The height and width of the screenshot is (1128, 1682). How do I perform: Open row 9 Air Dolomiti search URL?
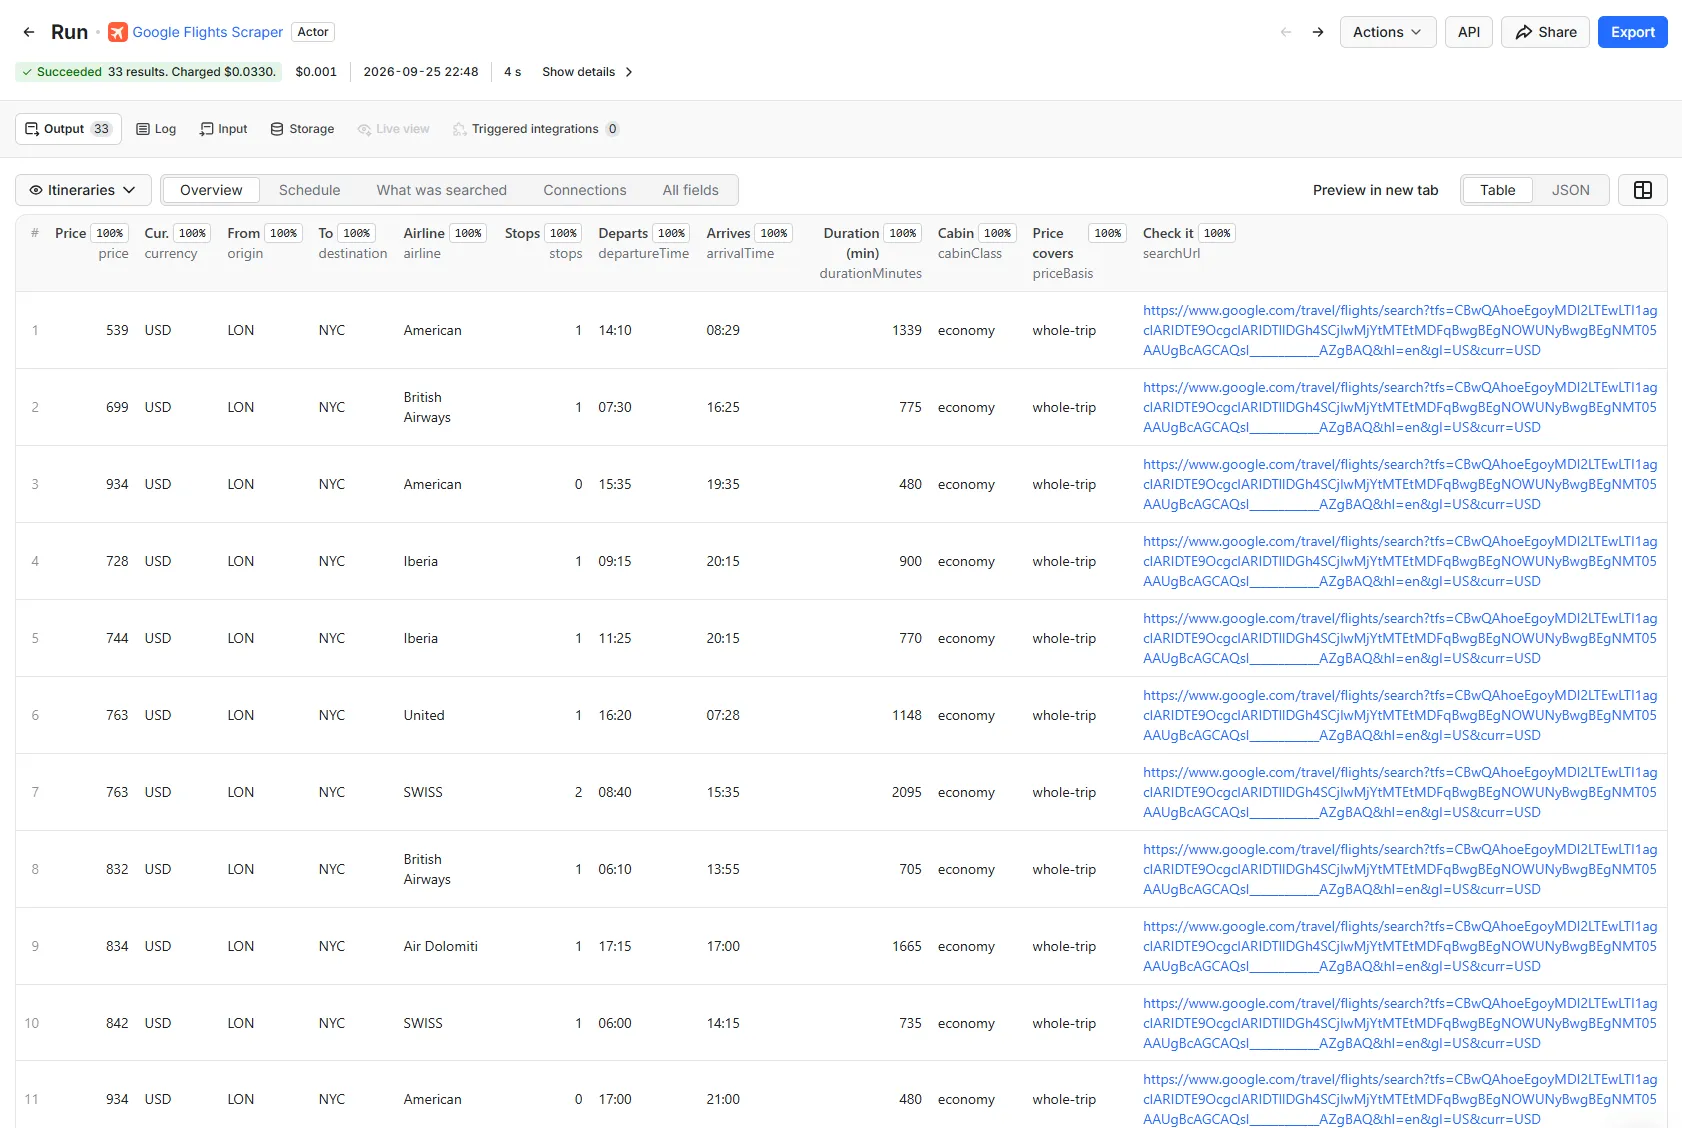coord(1400,946)
